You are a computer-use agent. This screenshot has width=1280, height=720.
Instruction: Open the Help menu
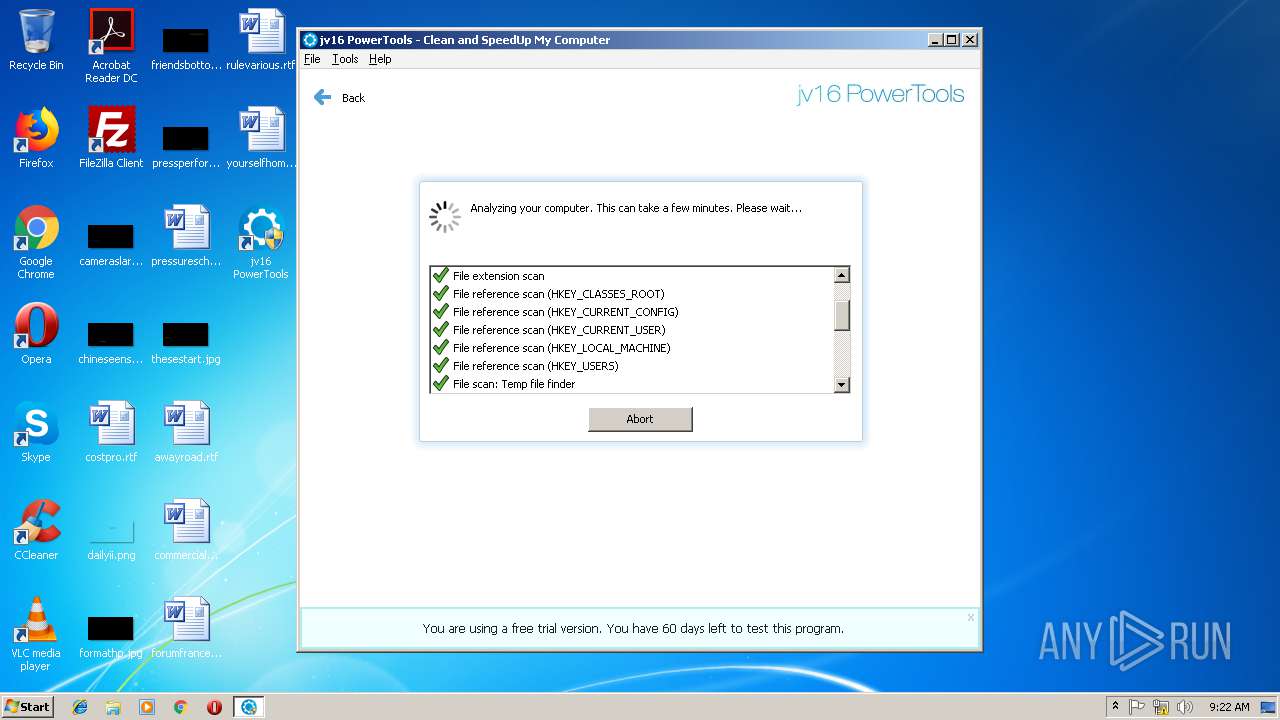click(380, 59)
